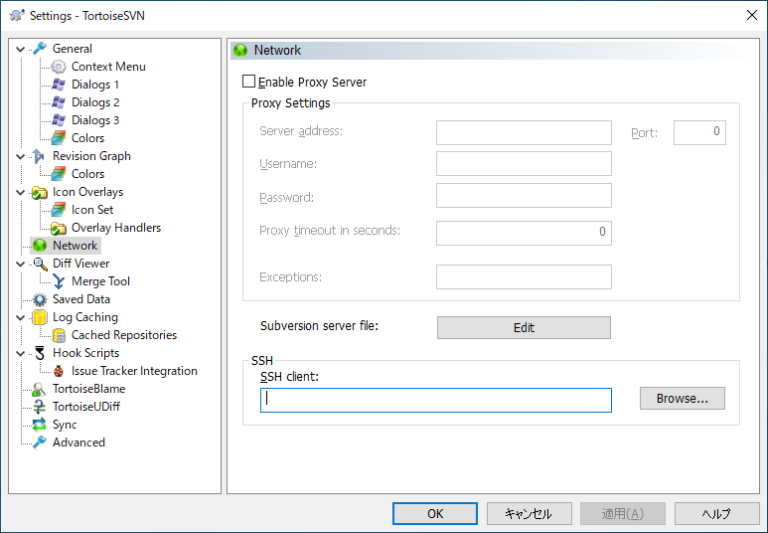Click the Hook Scripts icon
The width and height of the screenshot is (768, 533).
point(40,353)
